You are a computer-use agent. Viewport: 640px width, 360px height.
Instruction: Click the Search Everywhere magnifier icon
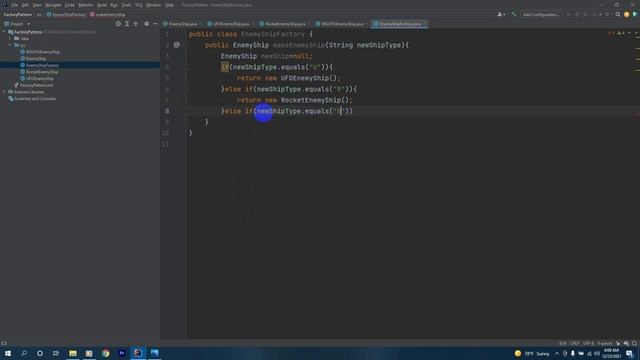click(618, 15)
